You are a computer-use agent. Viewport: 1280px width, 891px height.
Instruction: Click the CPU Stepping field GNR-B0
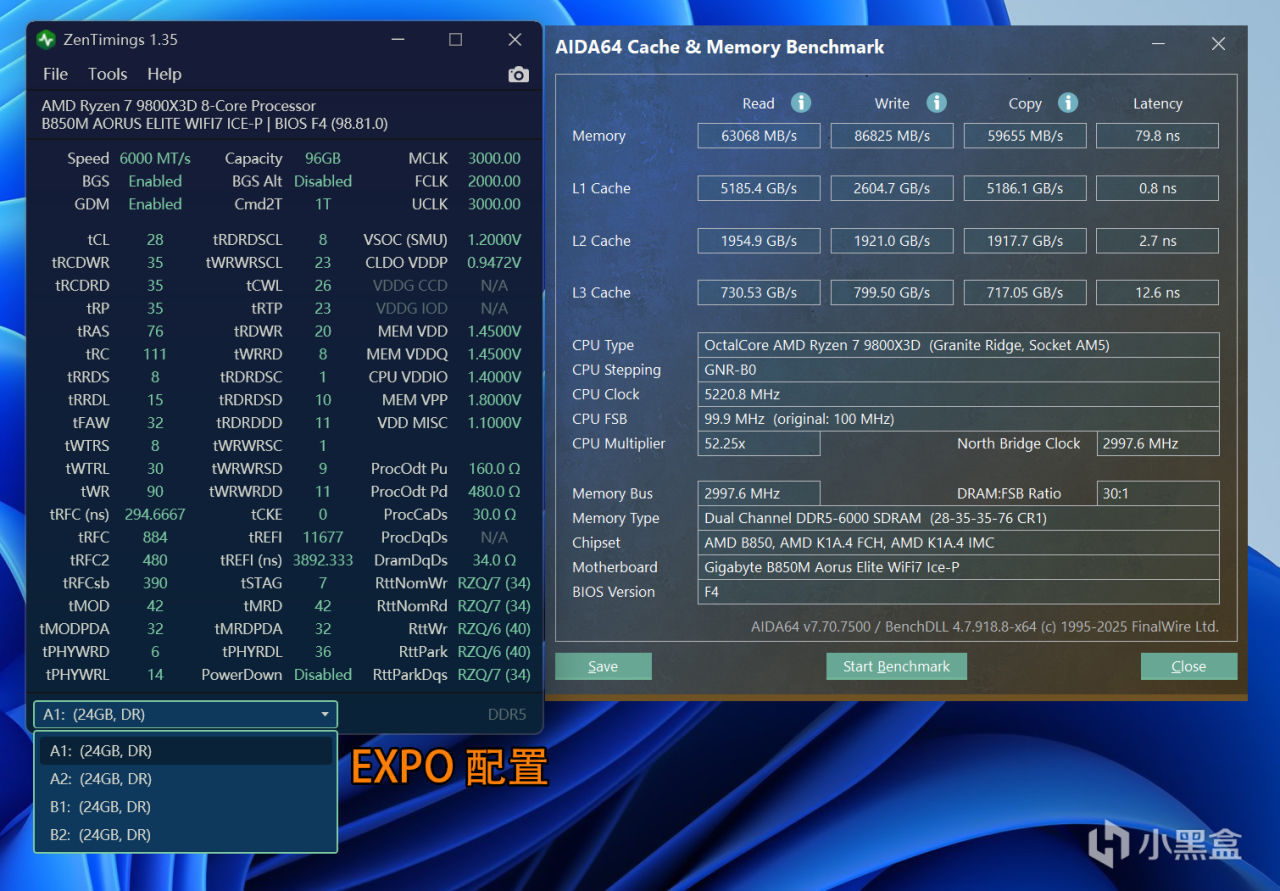pos(958,370)
